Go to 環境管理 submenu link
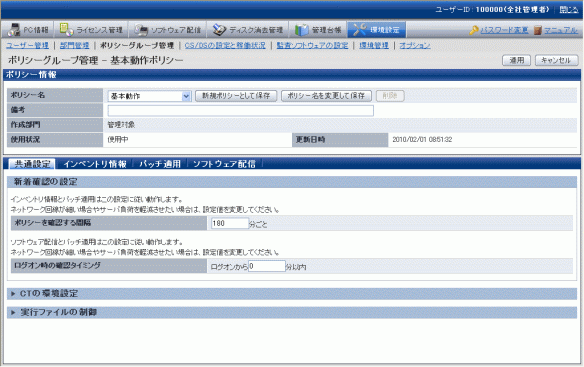The height and width of the screenshot is (367, 584). [374, 45]
